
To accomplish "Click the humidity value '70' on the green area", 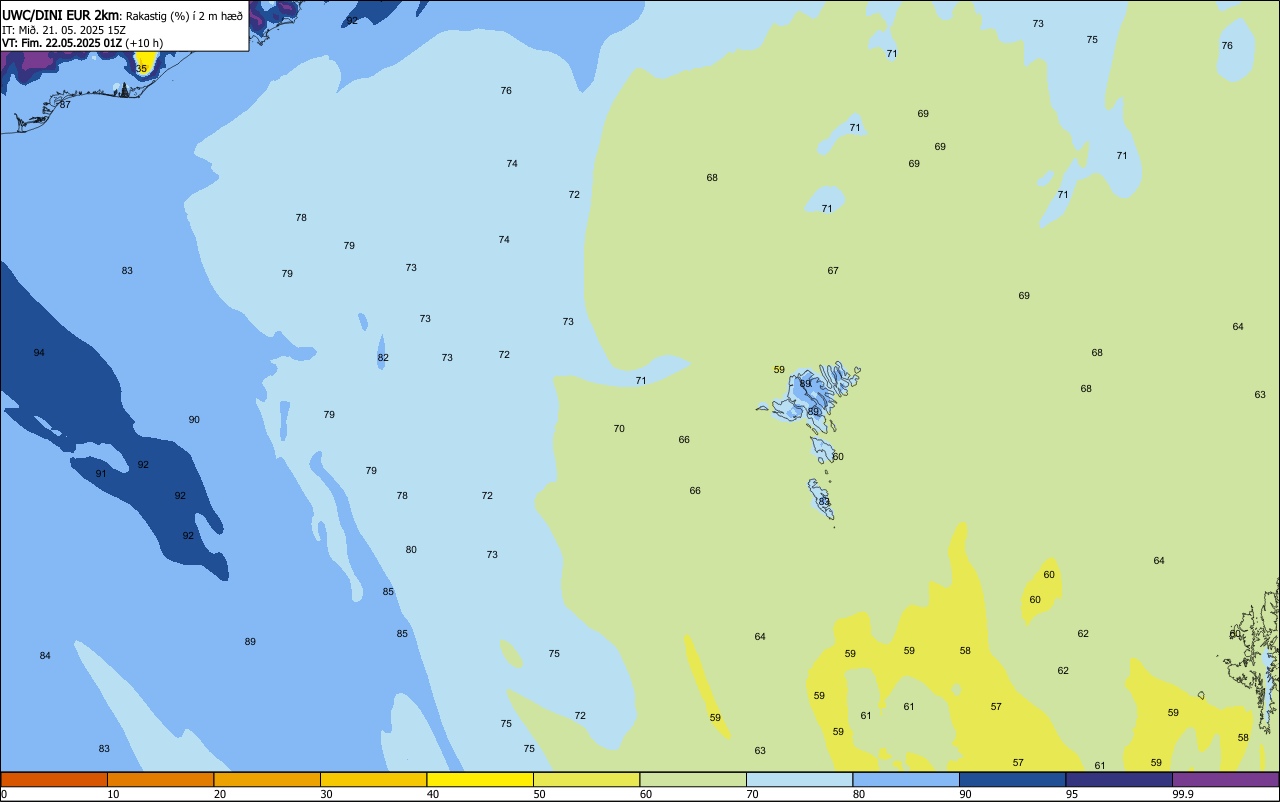I will 619,429.
